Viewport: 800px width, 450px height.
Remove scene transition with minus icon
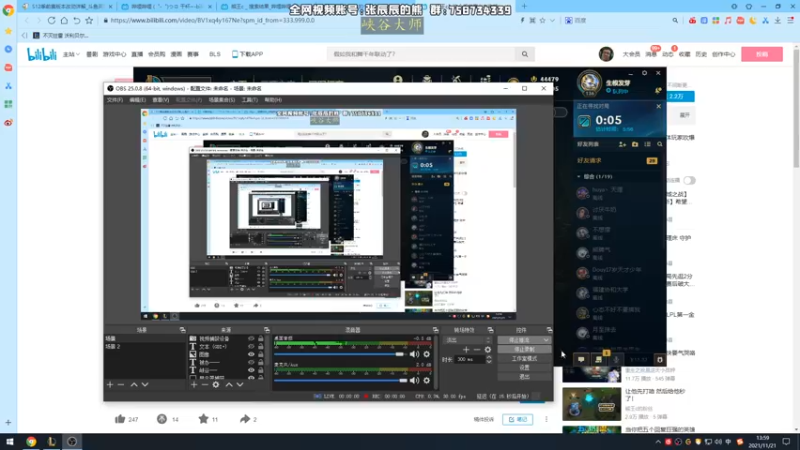pyautogui.click(x=477, y=349)
